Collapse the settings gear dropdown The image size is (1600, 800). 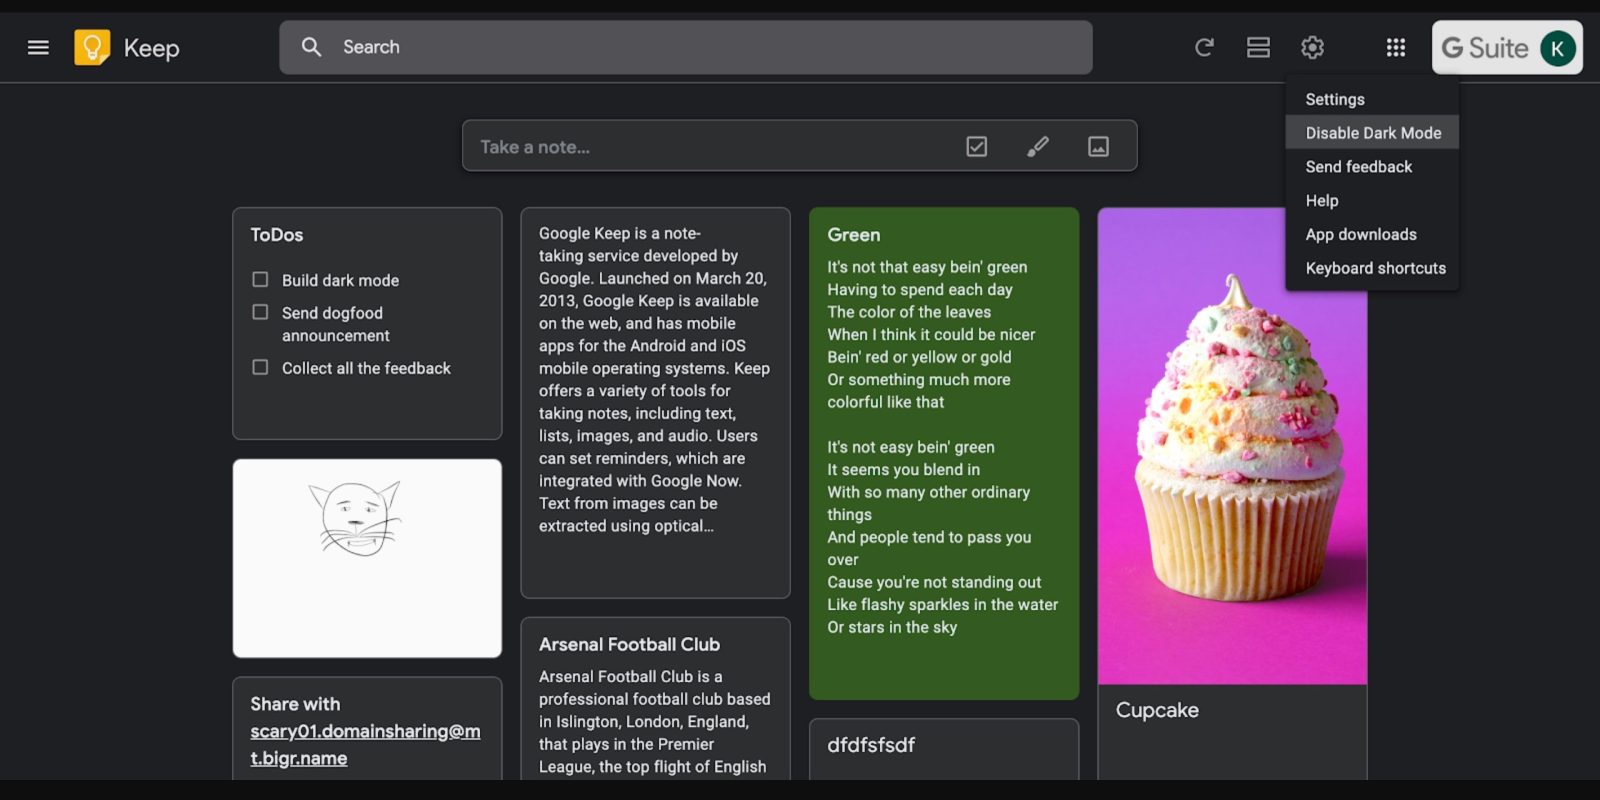coord(1312,47)
